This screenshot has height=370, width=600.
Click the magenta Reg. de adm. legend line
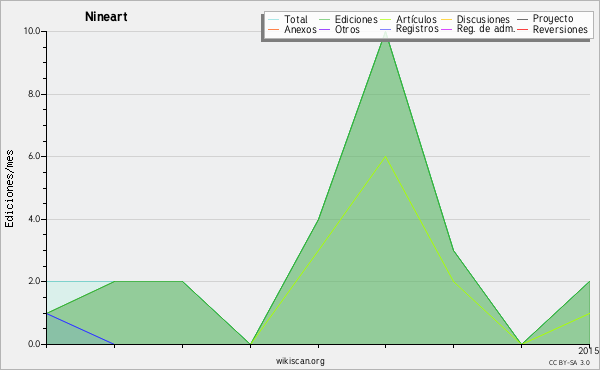pyautogui.click(x=446, y=30)
